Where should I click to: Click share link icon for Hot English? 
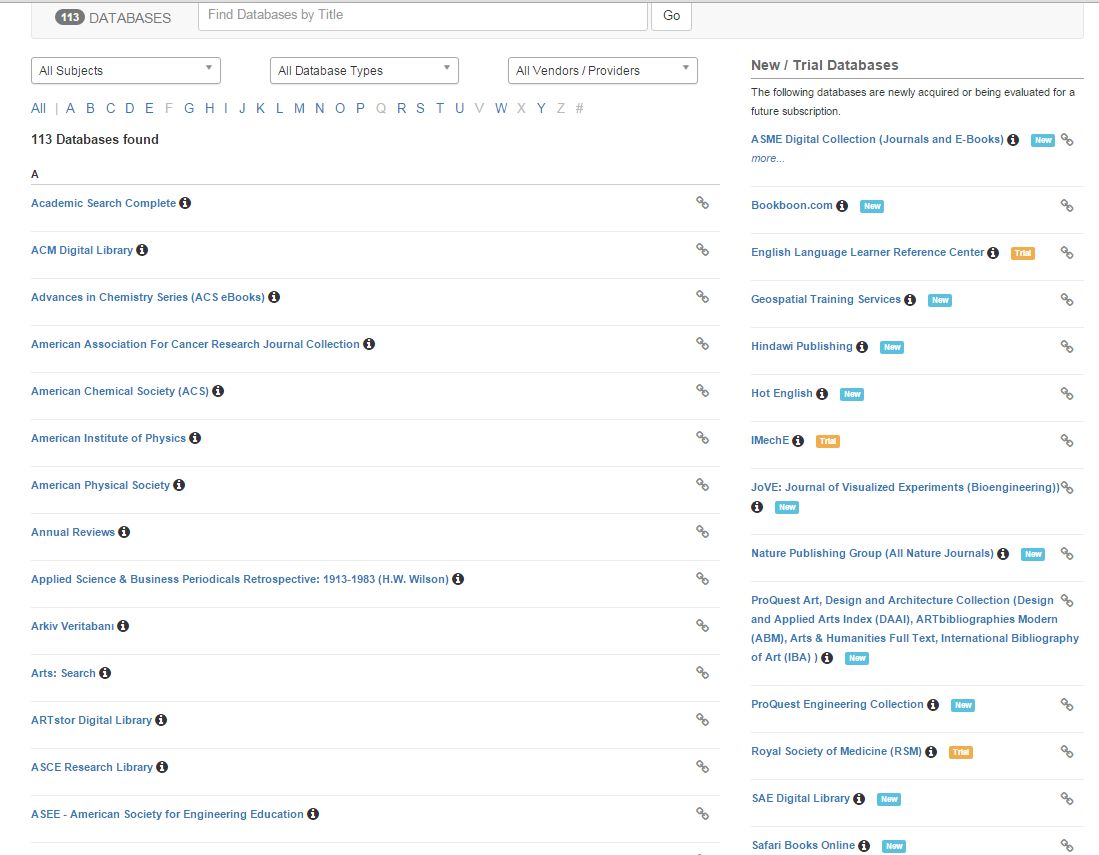tap(1067, 393)
